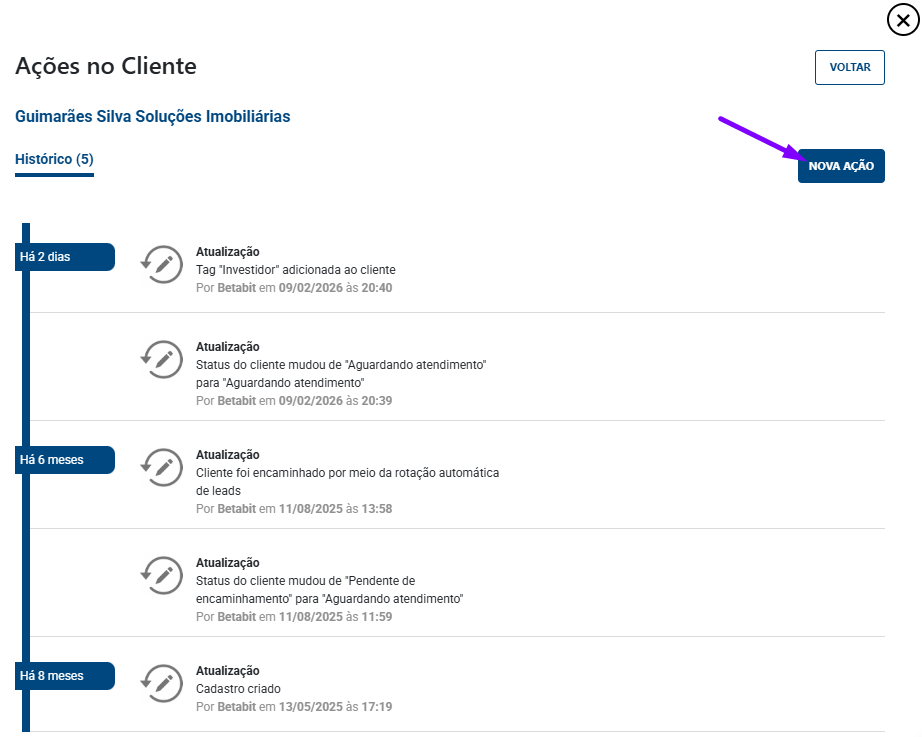This screenshot has height=737, width=922.
Task: Select the pencil icon for the automatic lead rotation entry
Action: pyautogui.click(x=161, y=467)
